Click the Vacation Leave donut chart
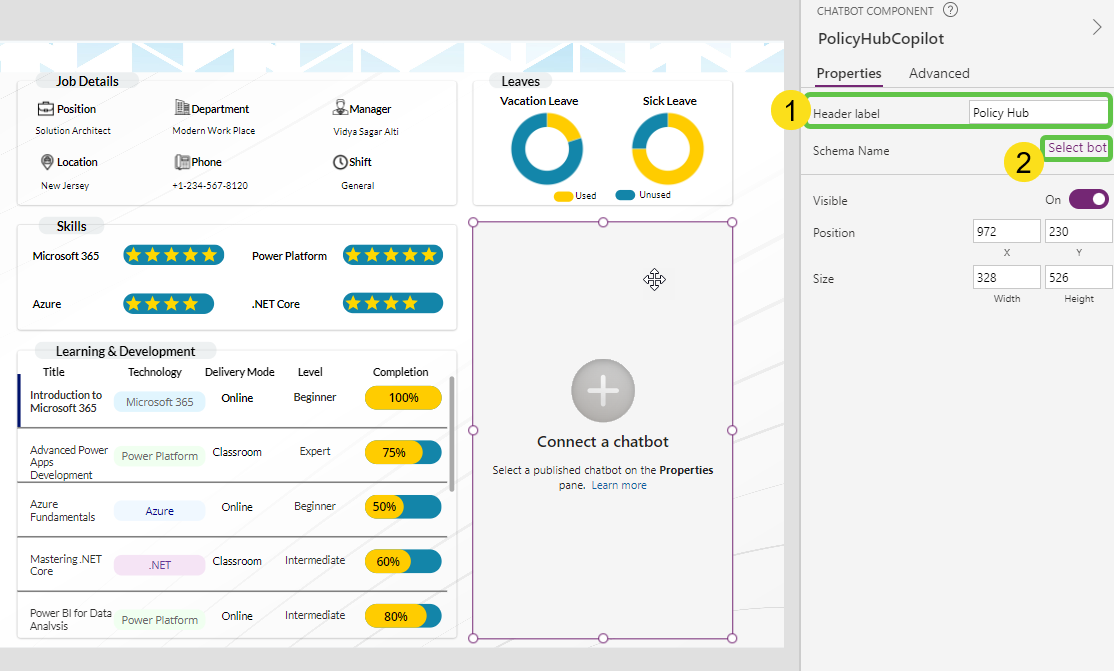This screenshot has width=1114, height=671. (x=546, y=149)
